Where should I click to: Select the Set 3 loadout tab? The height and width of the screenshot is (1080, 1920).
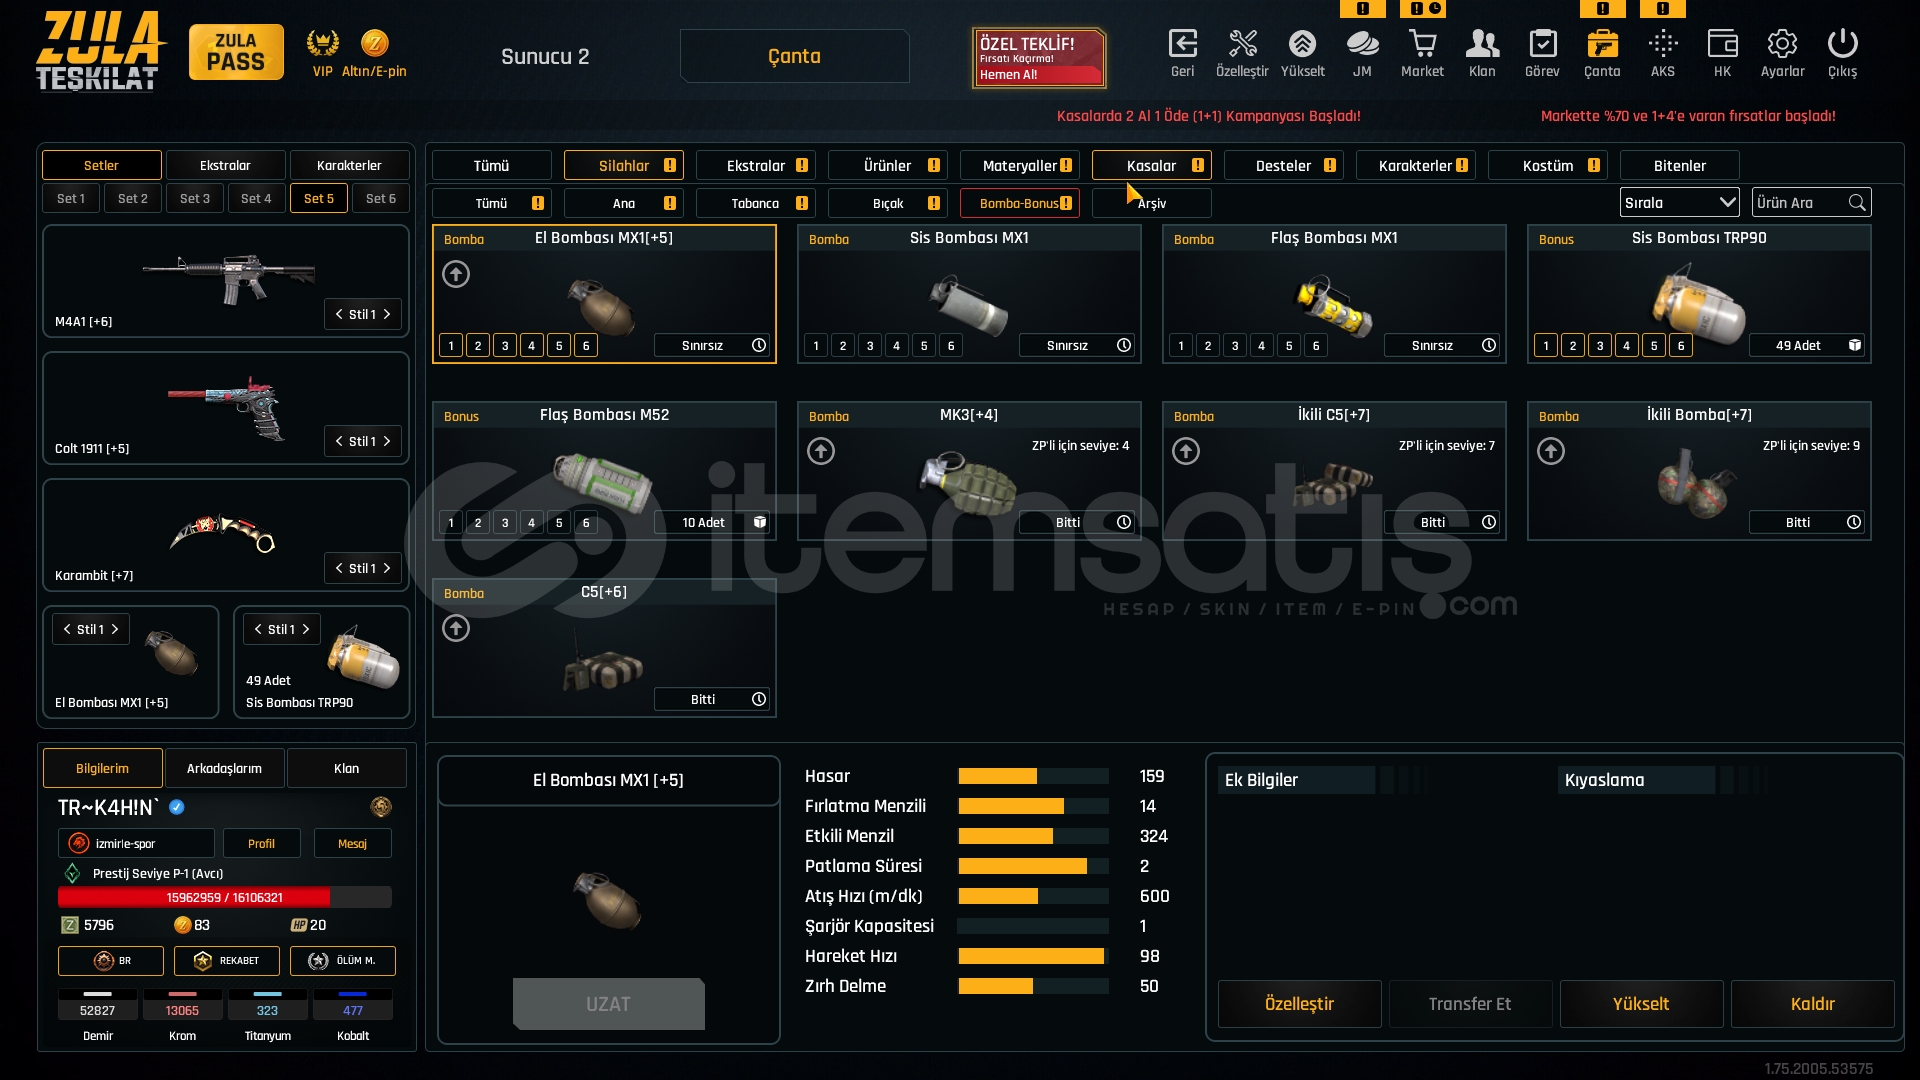195,198
